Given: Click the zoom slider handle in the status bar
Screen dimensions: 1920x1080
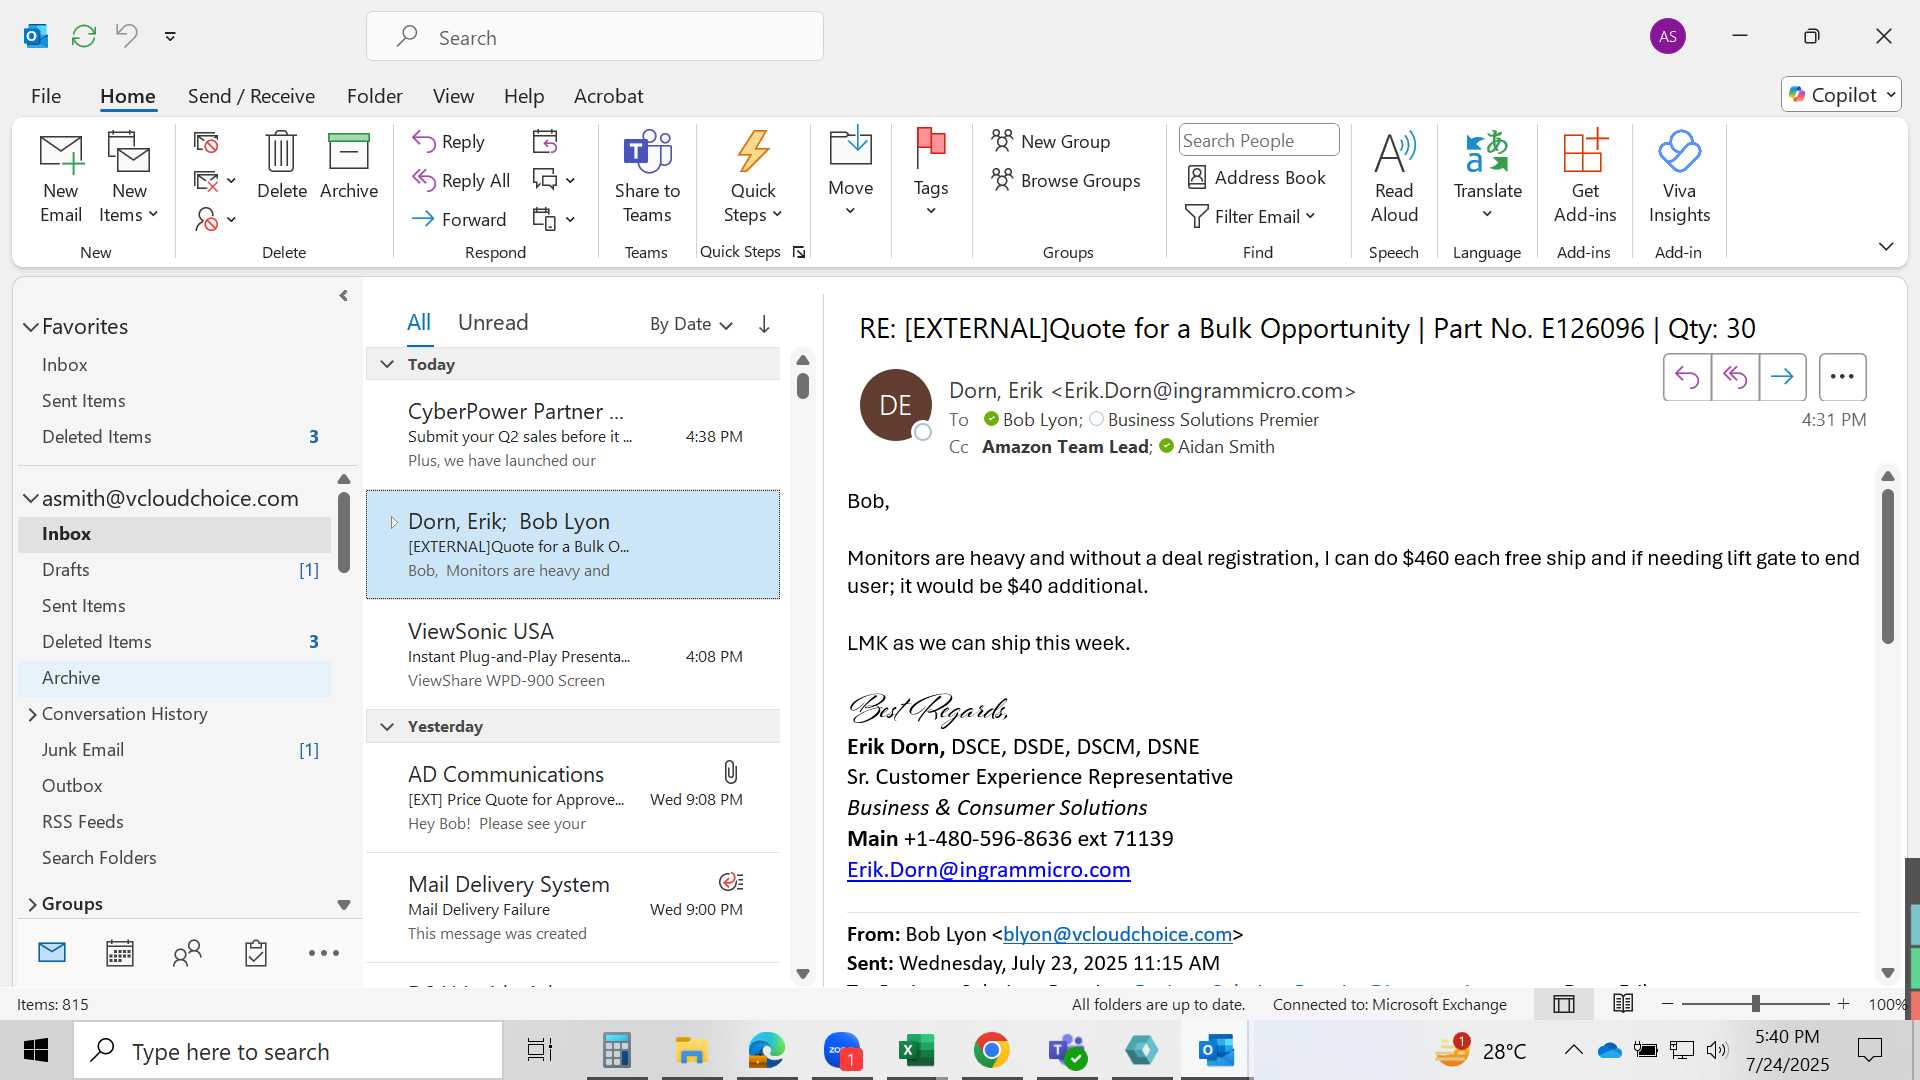Looking at the screenshot, I should [1756, 1004].
